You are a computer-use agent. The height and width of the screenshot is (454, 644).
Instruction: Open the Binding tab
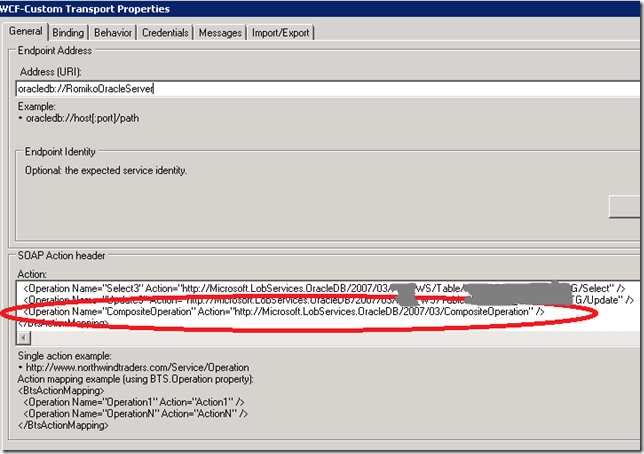click(68, 33)
